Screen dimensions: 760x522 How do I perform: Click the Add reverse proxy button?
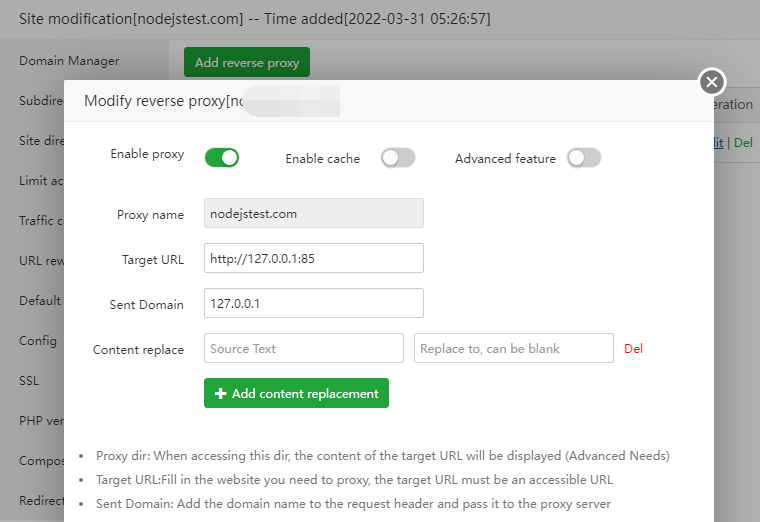247,62
